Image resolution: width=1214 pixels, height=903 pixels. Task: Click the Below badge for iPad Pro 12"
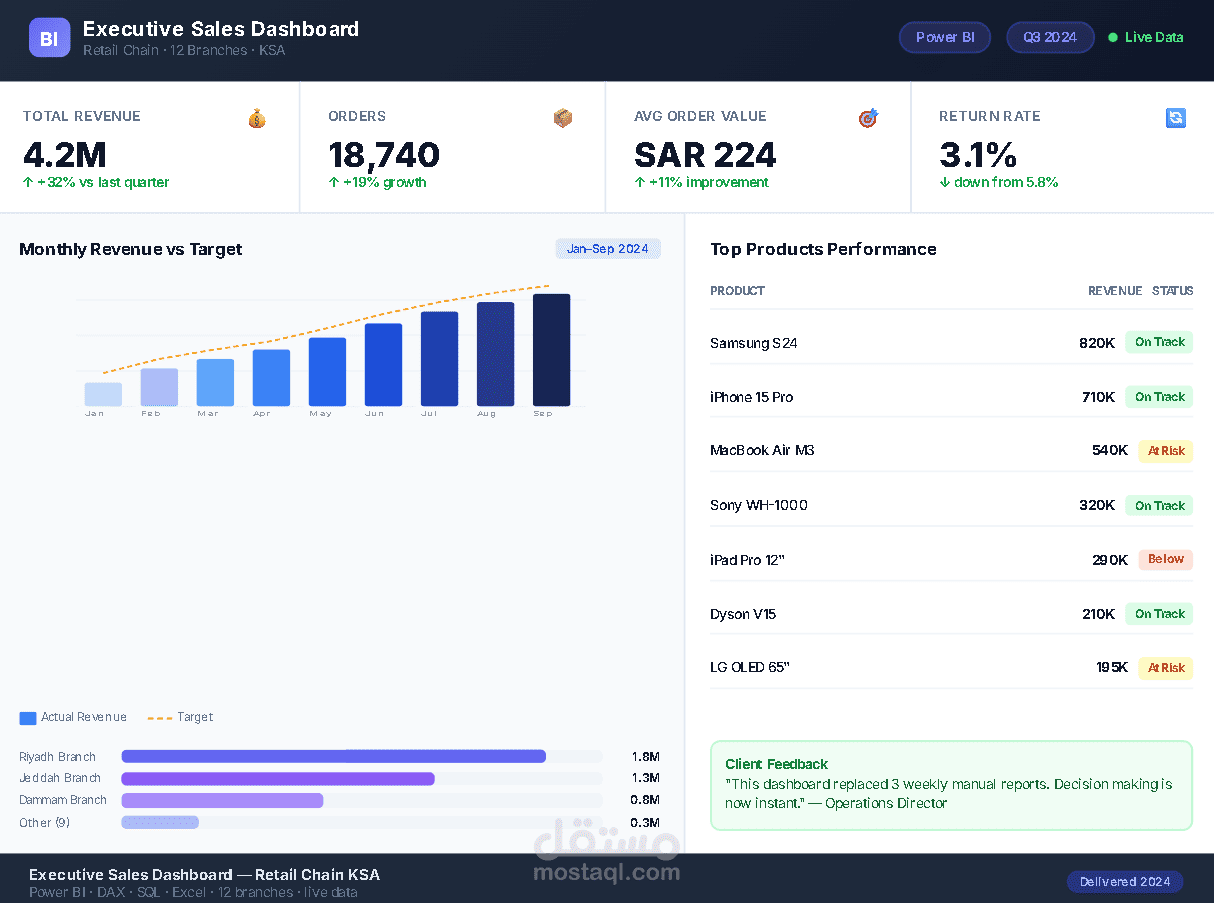click(x=1166, y=559)
